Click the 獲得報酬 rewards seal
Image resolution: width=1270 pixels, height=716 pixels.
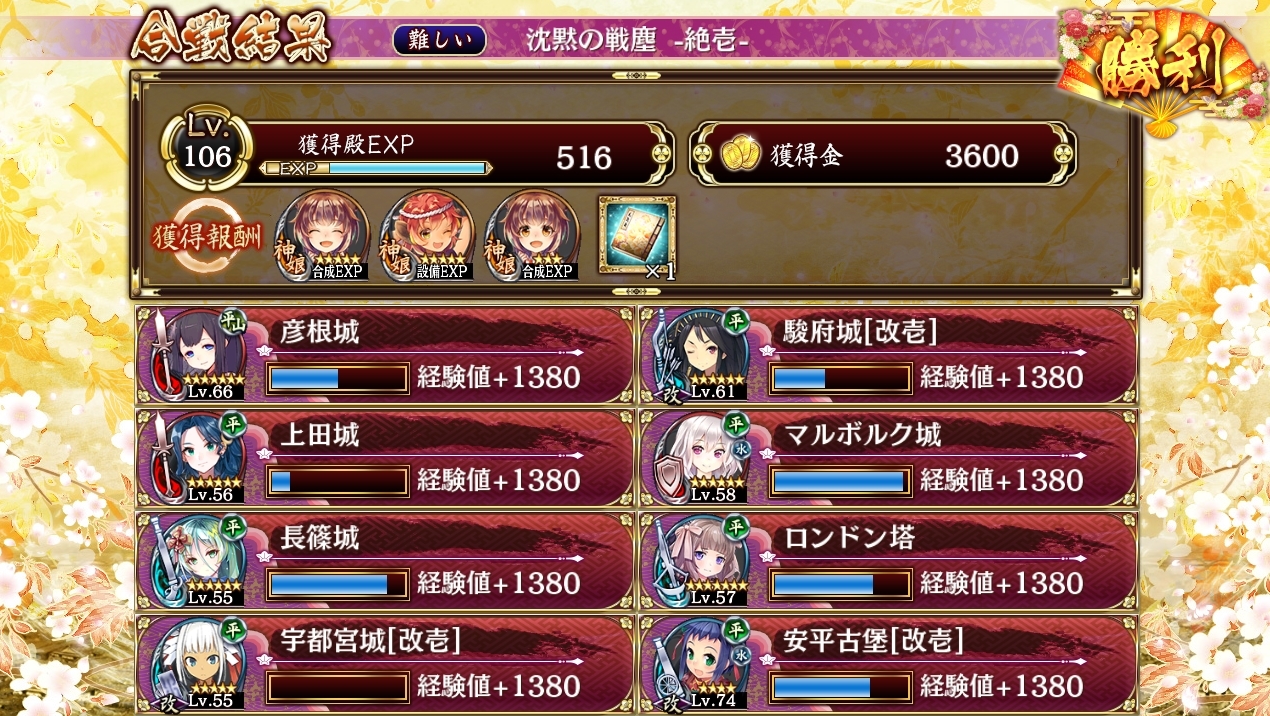click(205, 237)
